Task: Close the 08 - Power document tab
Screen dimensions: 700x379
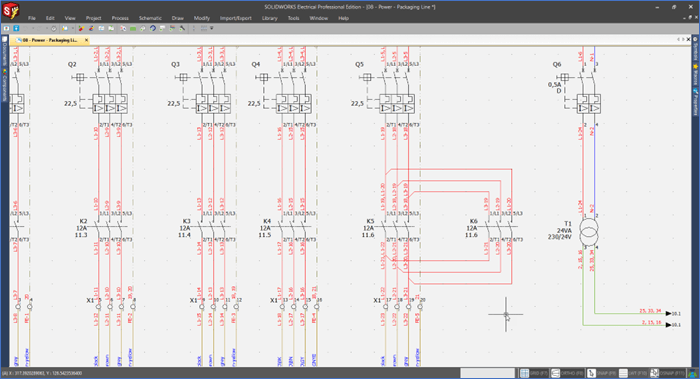Action: pos(87,40)
